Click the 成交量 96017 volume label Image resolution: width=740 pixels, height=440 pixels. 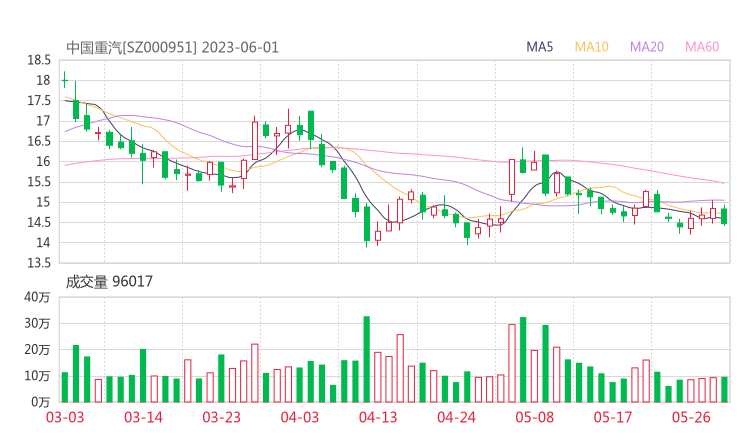(x=109, y=282)
